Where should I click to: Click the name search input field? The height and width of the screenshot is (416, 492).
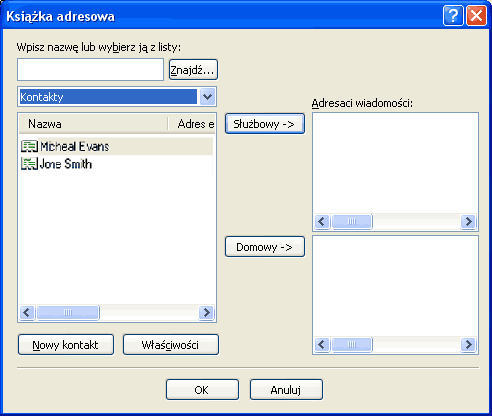[90, 70]
